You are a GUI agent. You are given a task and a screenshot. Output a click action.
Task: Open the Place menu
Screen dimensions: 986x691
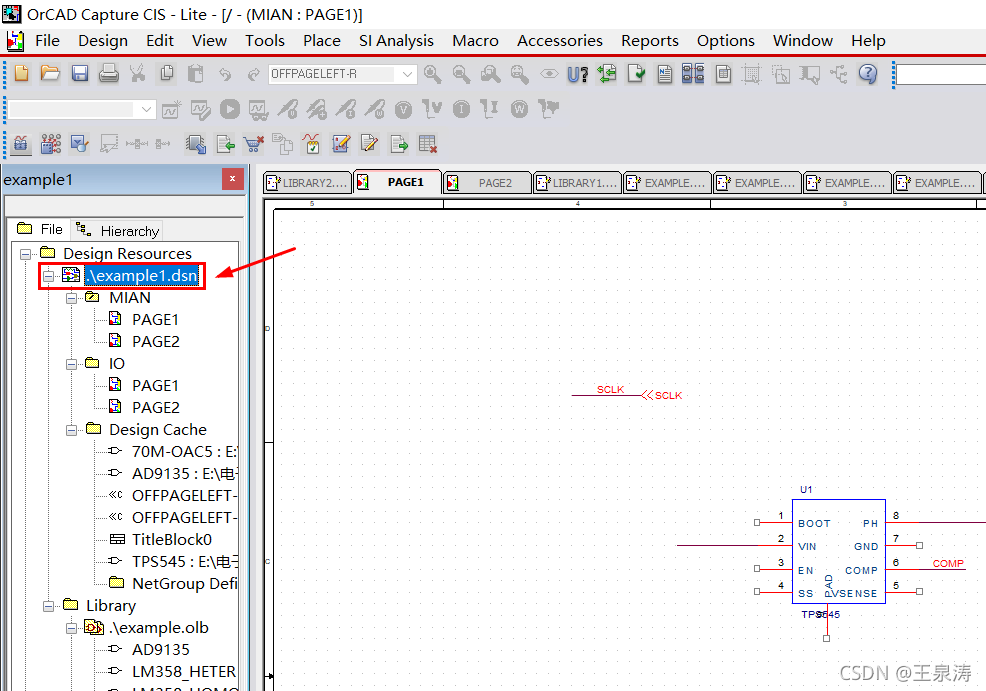[x=321, y=41]
